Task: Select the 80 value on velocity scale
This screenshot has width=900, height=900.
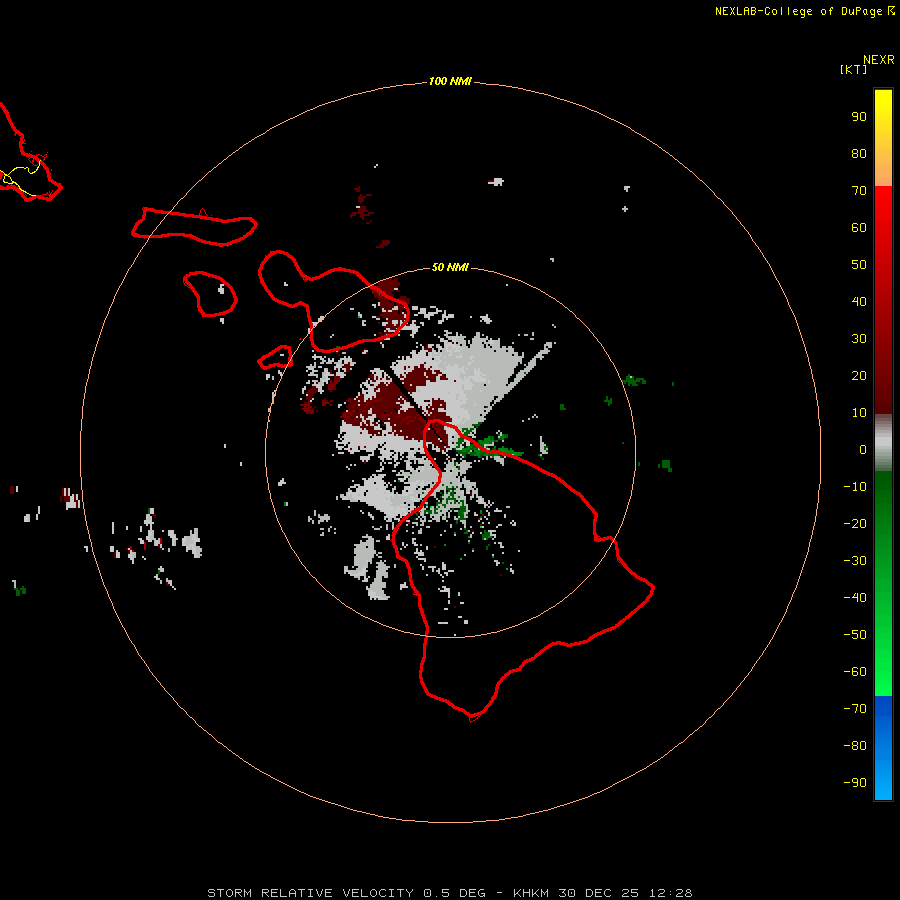Action: click(859, 153)
